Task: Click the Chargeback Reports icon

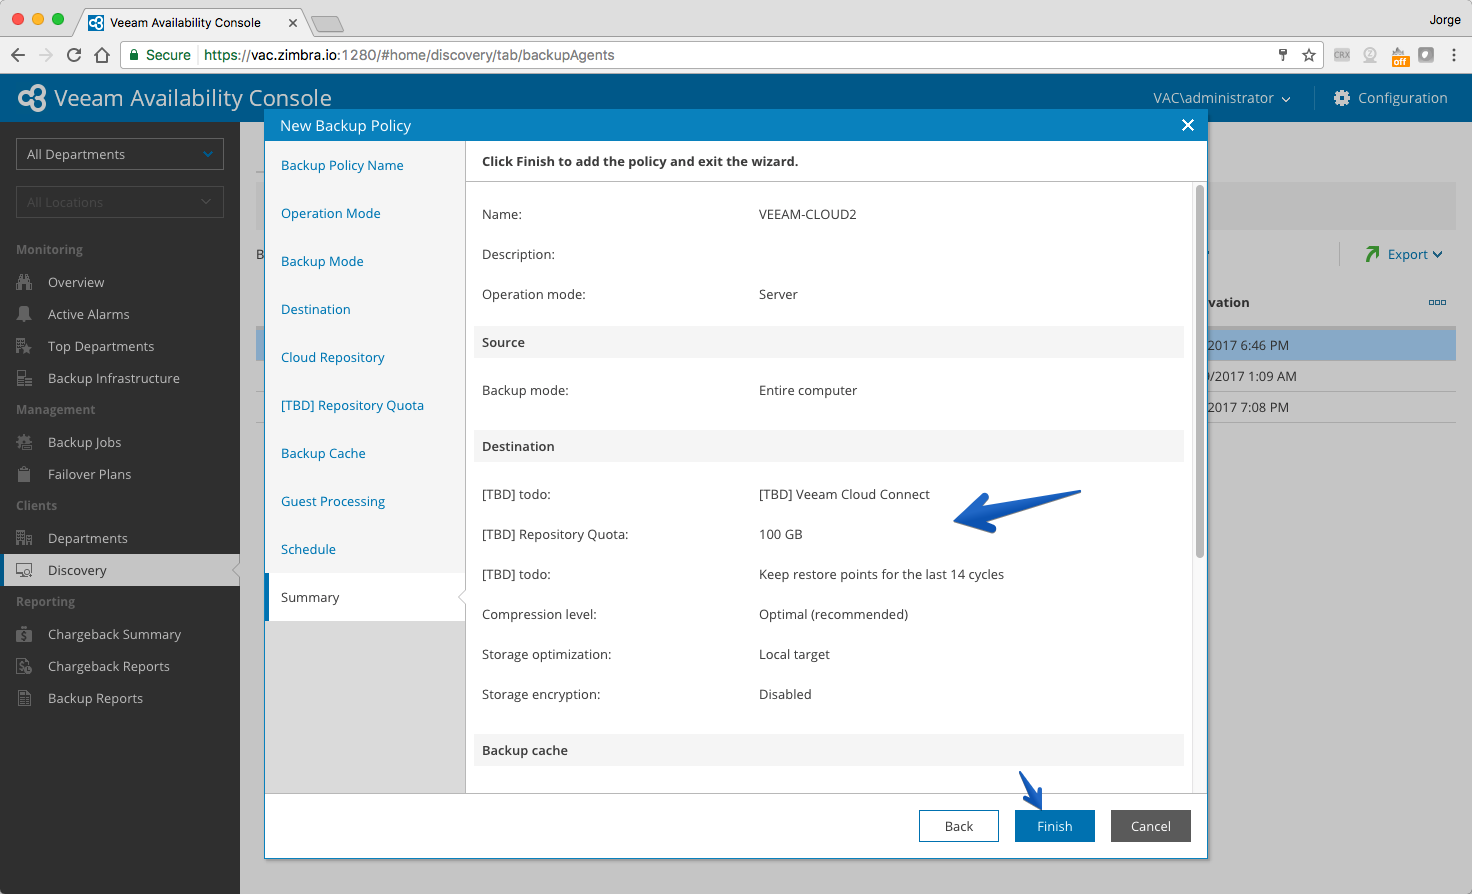Action: [x=24, y=666]
